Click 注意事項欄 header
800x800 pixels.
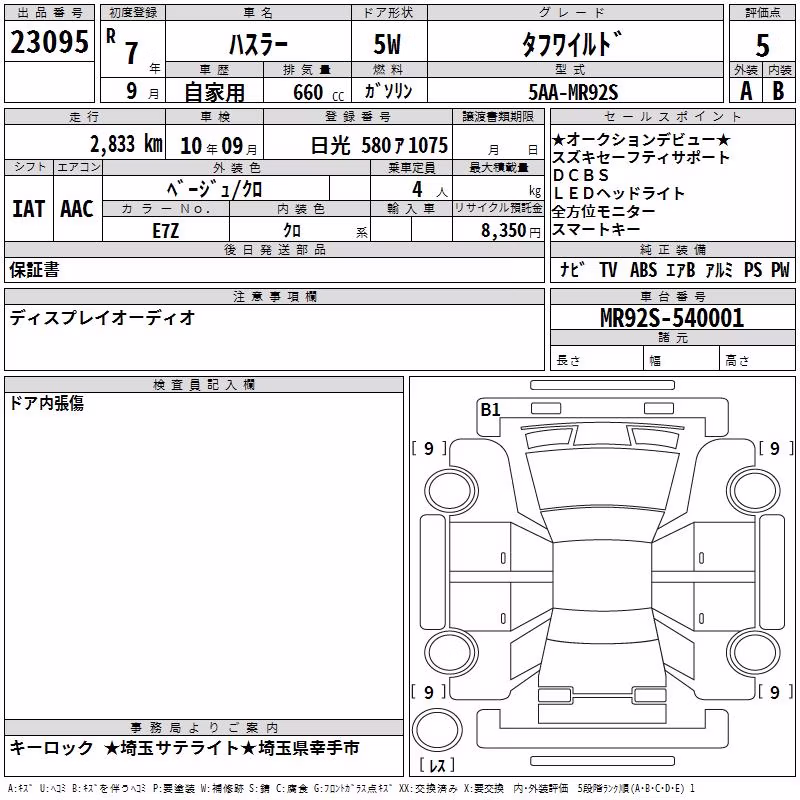pos(274,297)
